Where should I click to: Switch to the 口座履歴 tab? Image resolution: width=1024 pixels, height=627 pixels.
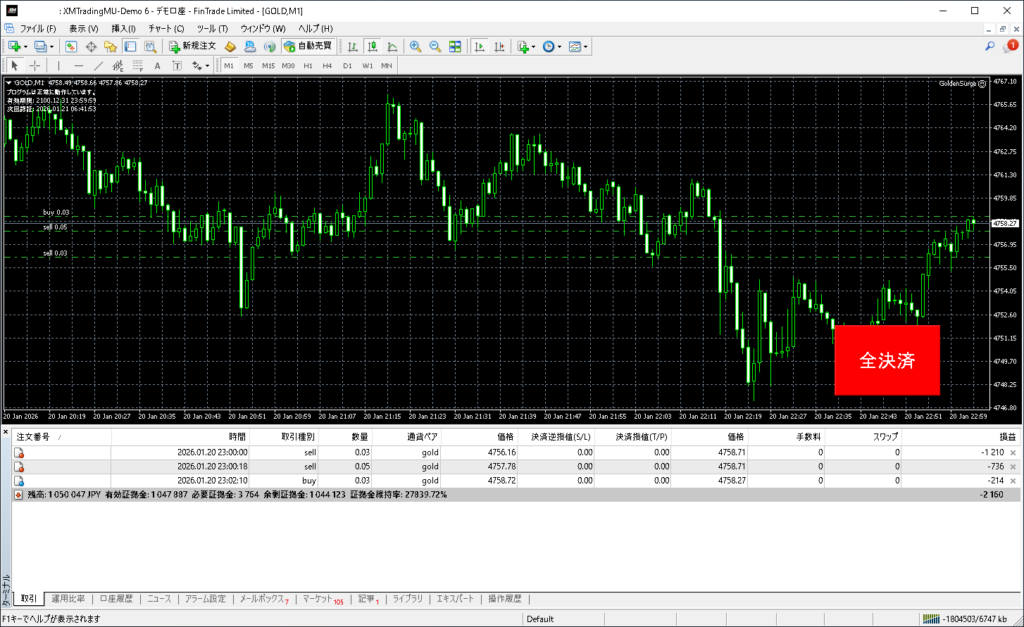pos(118,599)
